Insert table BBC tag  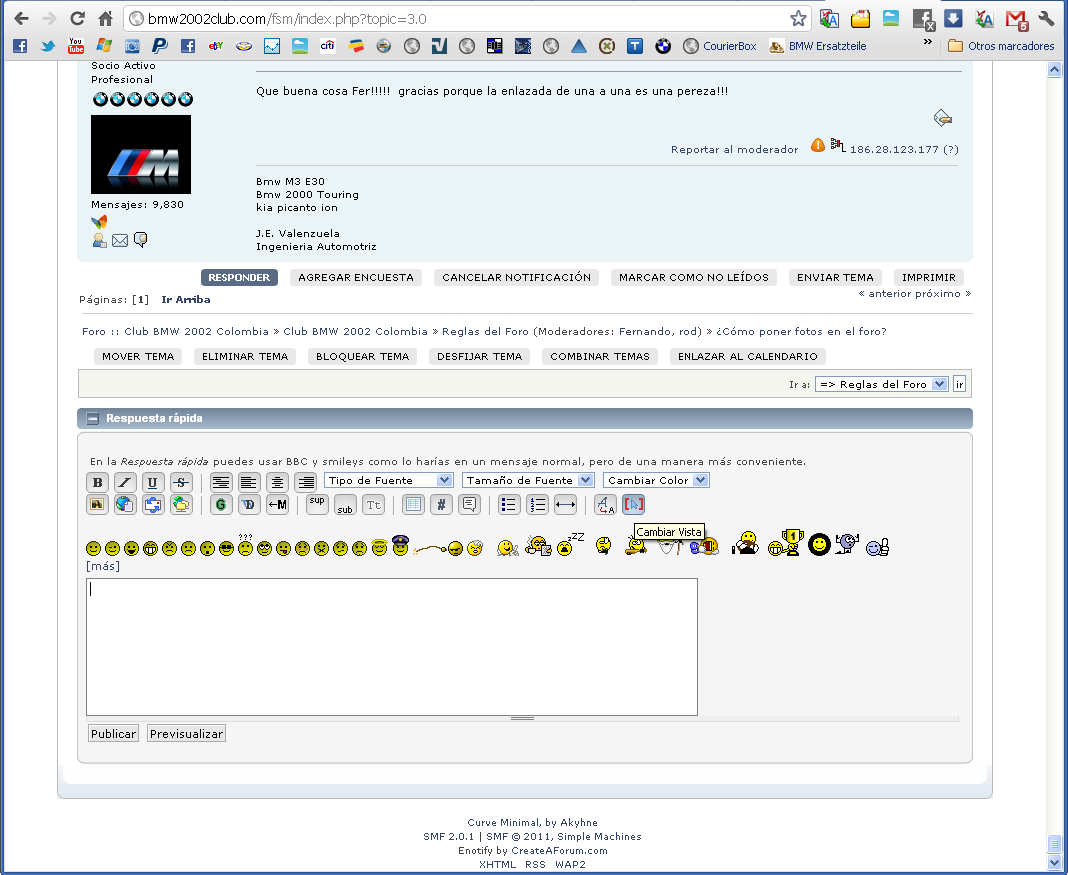coord(413,505)
